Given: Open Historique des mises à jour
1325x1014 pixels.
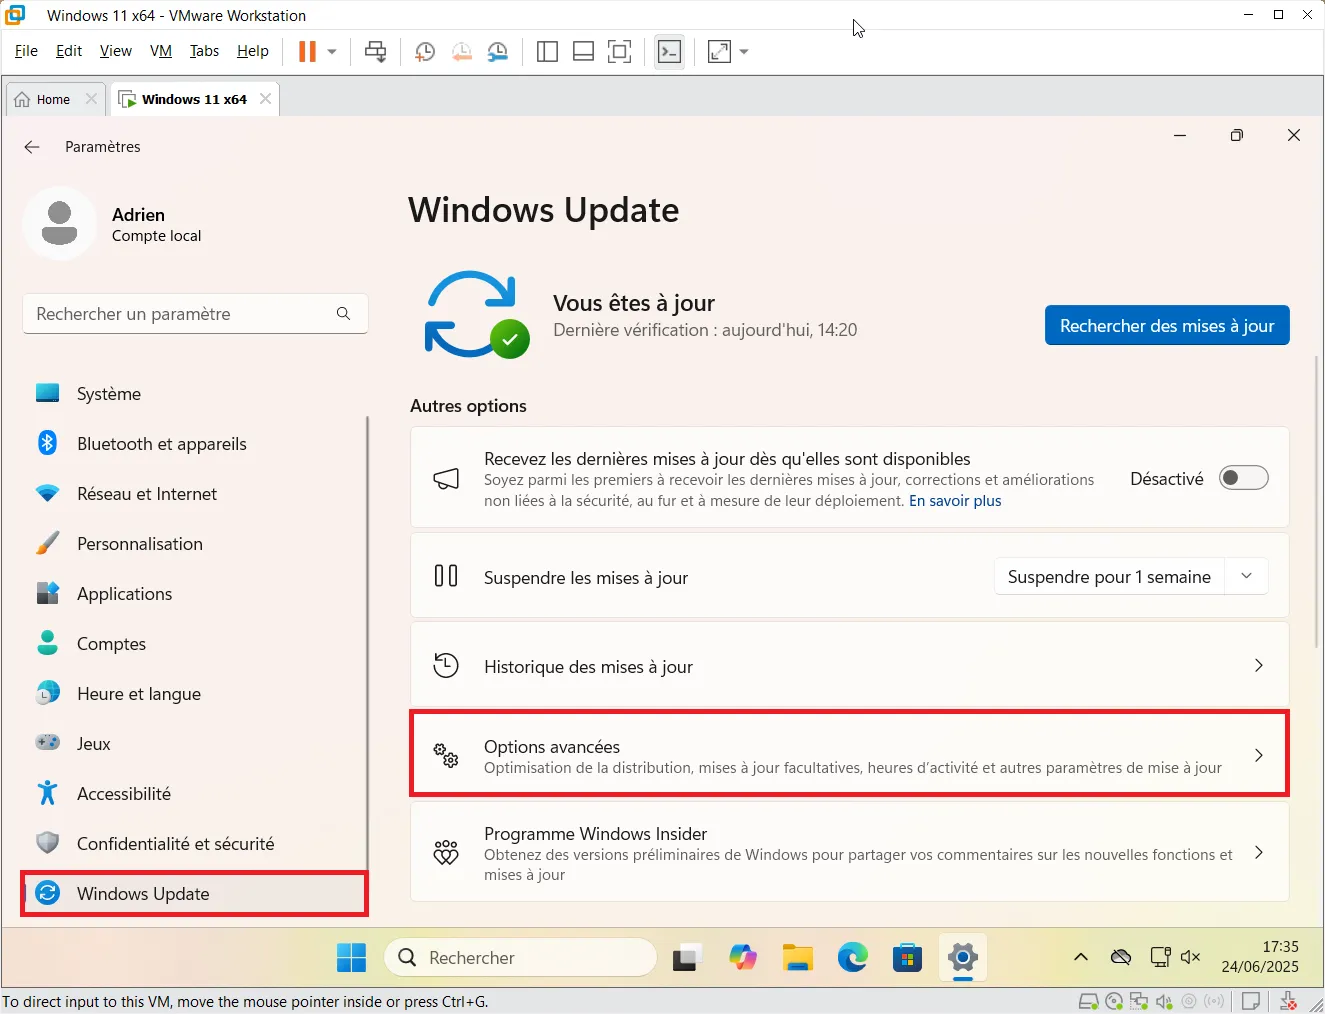Looking at the screenshot, I should point(850,666).
